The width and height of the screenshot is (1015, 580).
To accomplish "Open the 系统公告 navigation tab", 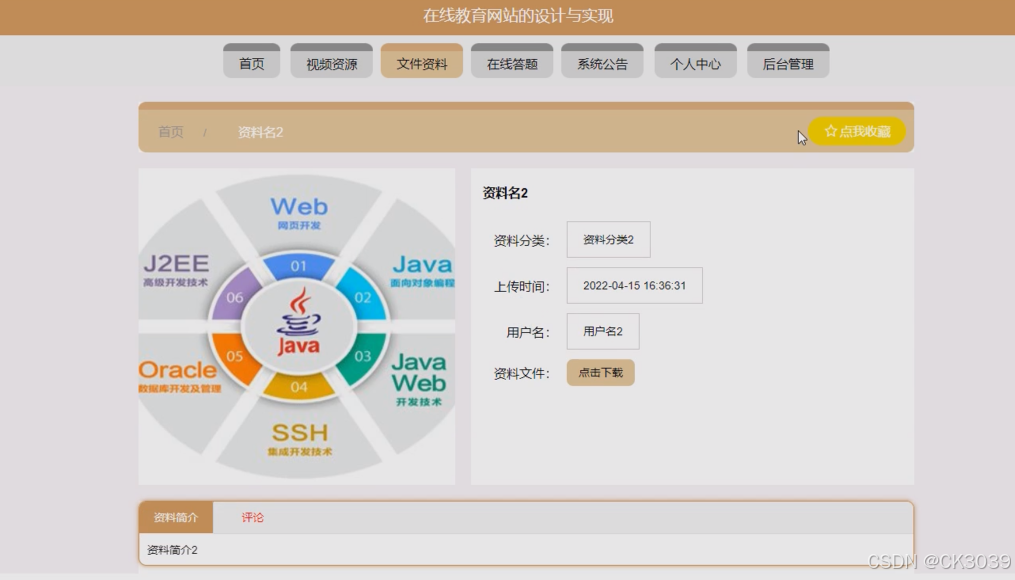I will point(602,61).
